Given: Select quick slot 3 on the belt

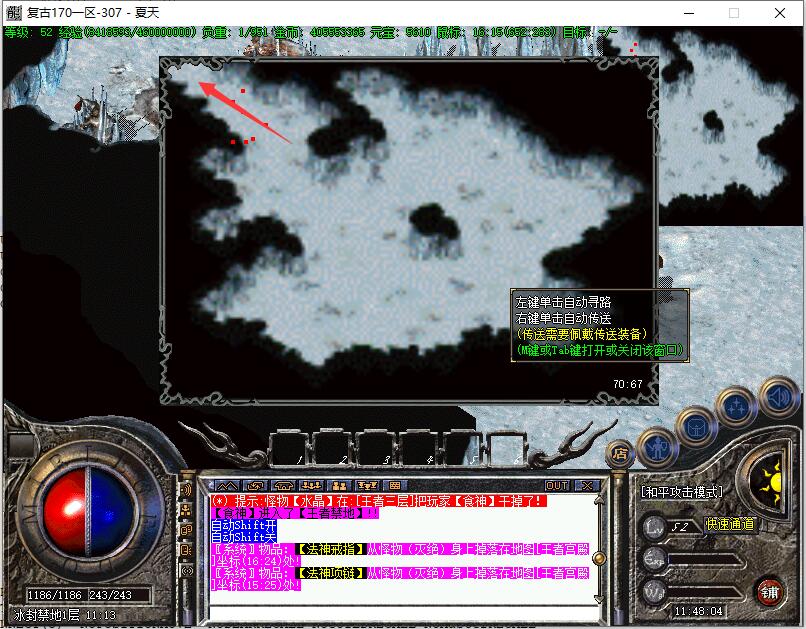Looking at the screenshot, I should (x=375, y=448).
